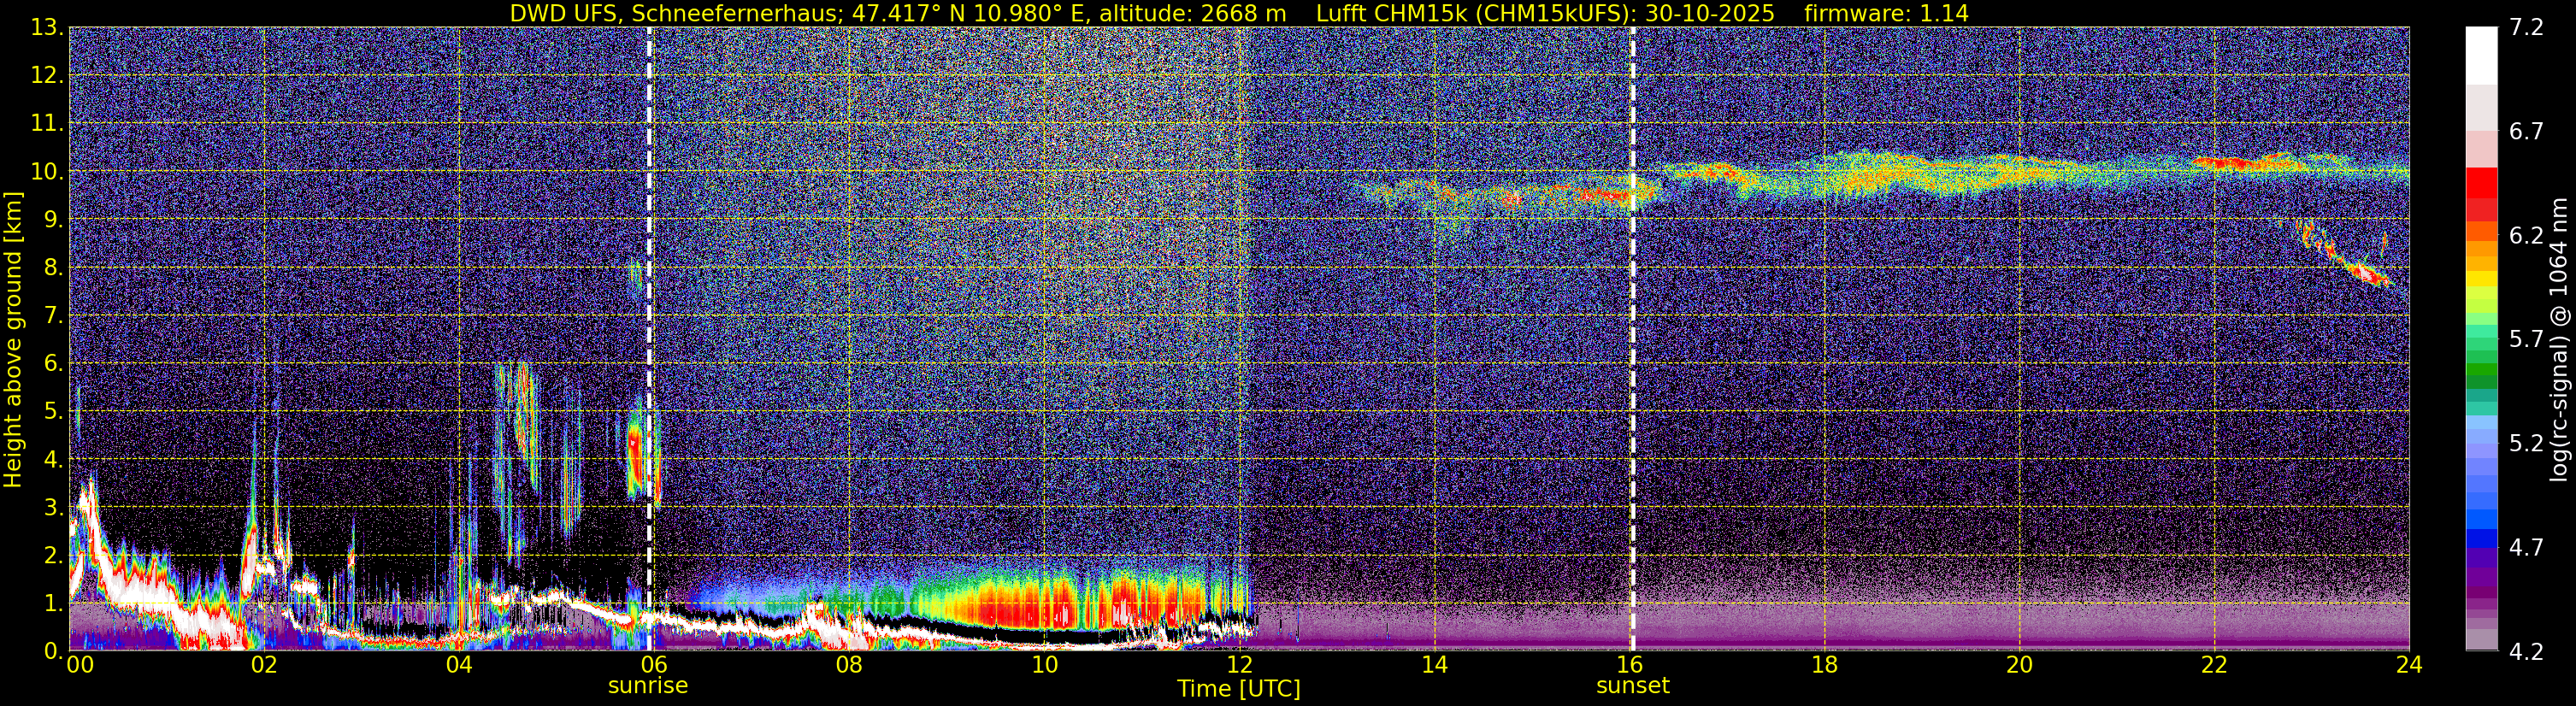Click the 'log(rc-signal) @ 1064 nm' colorbar label
2576x706 pixels.
(2560, 339)
